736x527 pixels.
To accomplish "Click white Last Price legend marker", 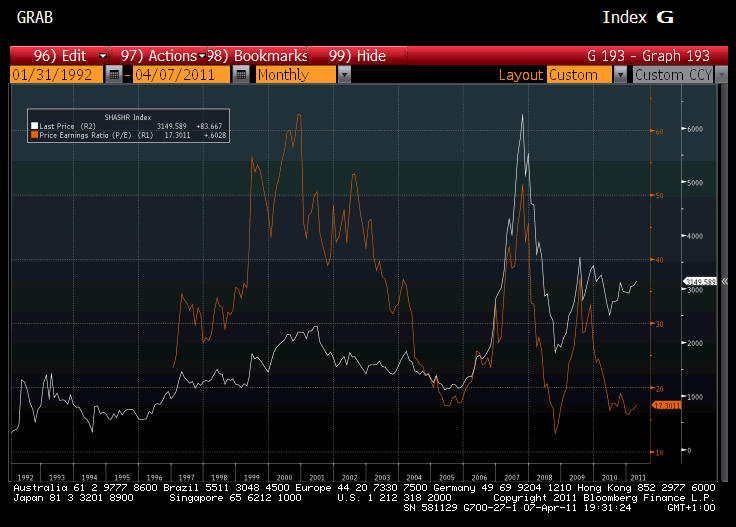I will coord(35,126).
